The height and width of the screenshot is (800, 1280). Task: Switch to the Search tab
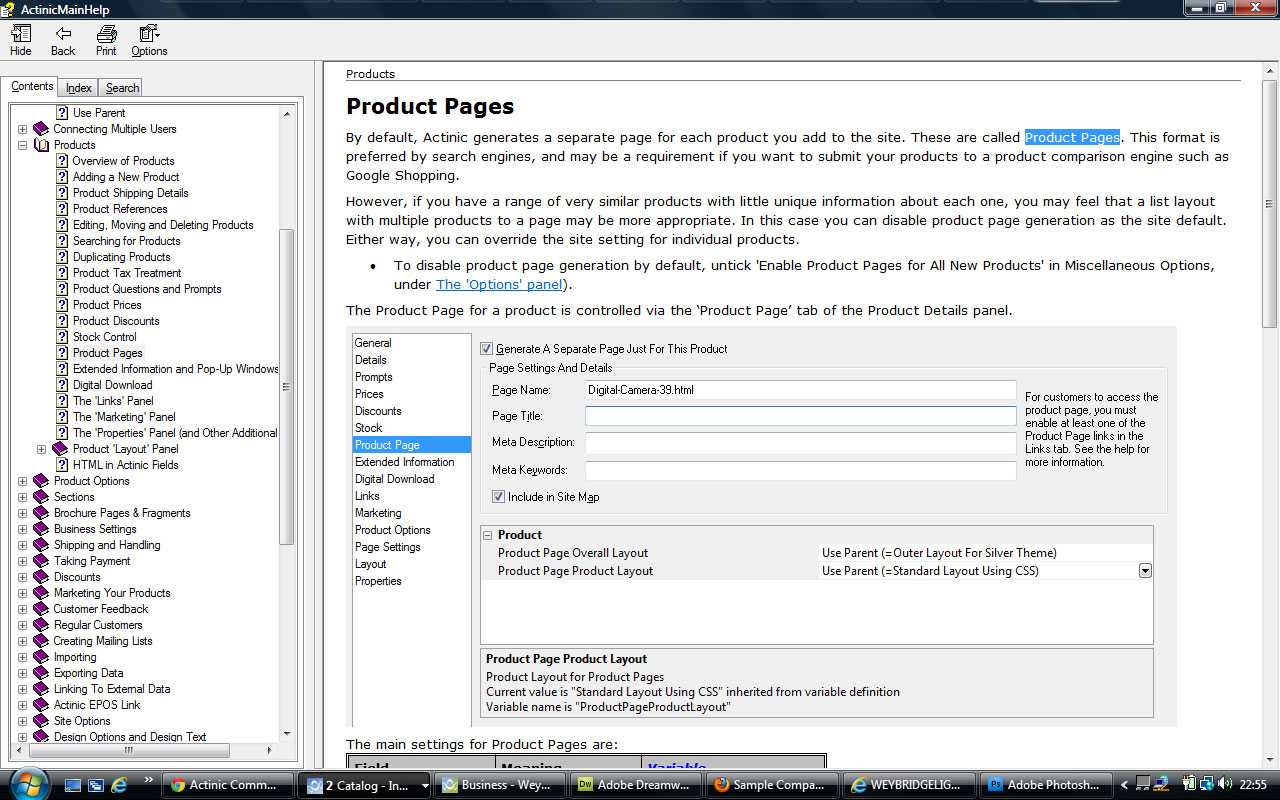point(122,88)
